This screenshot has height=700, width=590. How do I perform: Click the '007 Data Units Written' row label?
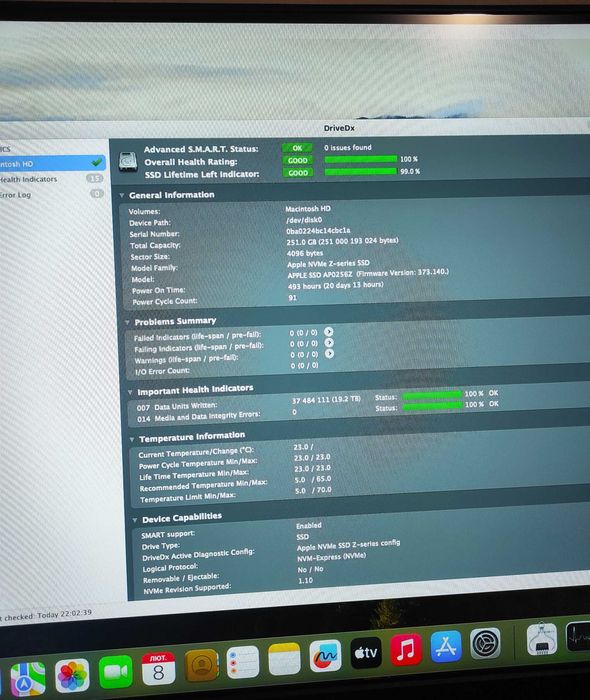177,406
